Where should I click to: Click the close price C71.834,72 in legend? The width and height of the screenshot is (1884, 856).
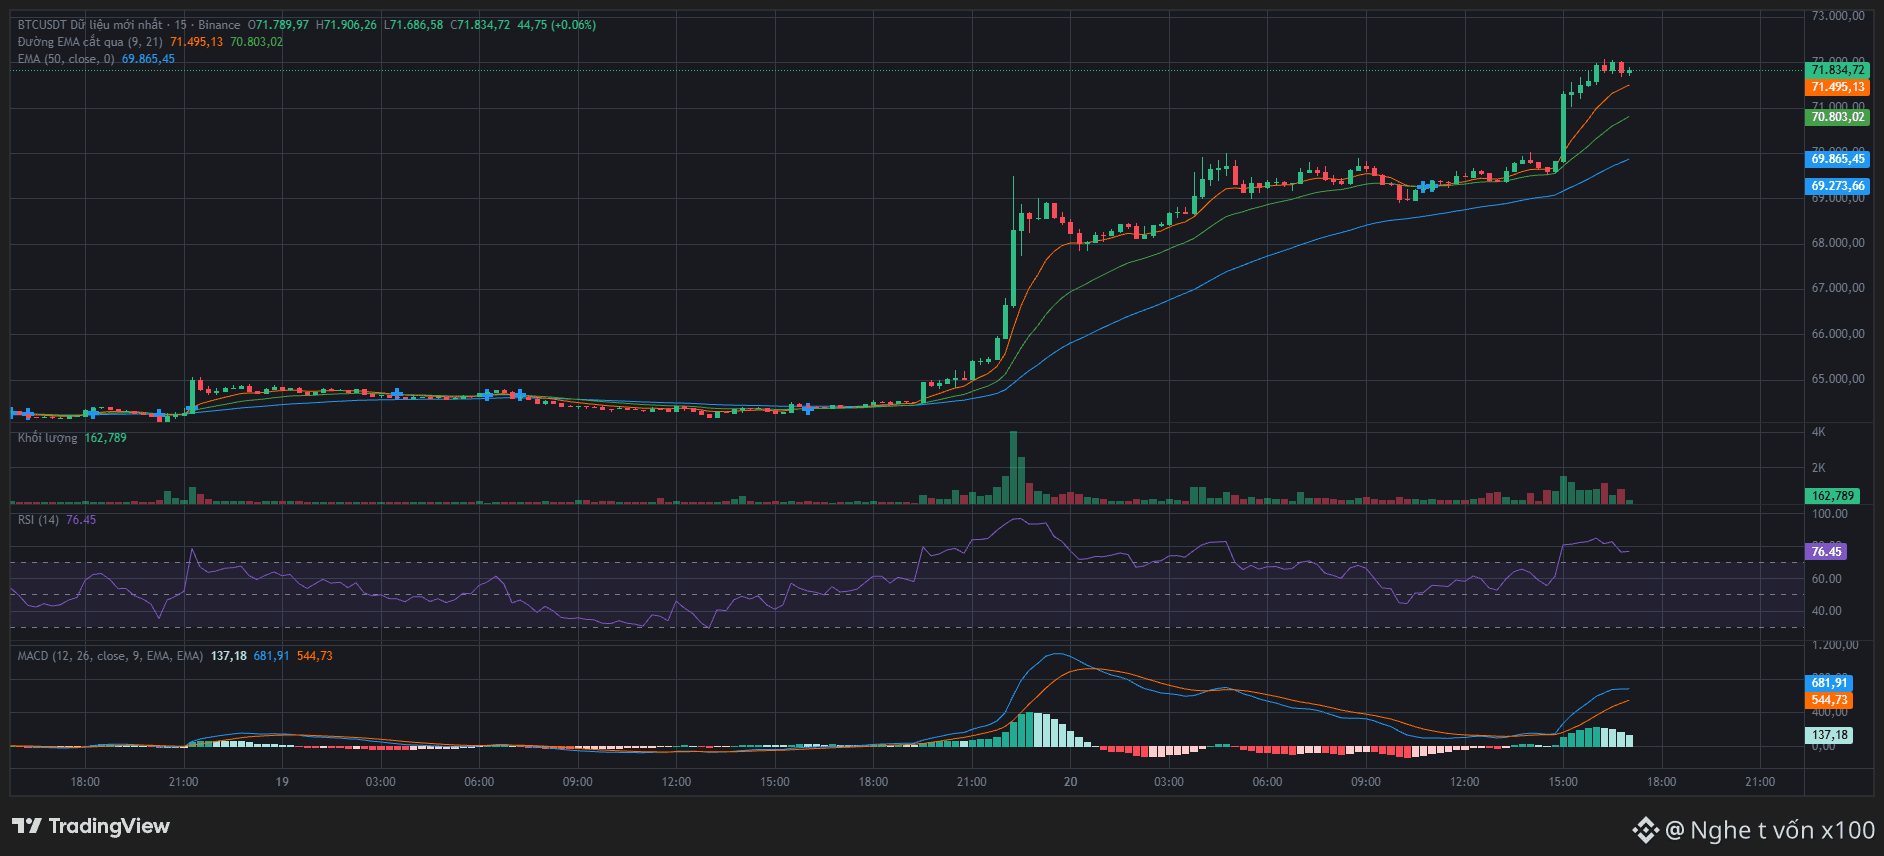(x=480, y=25)
